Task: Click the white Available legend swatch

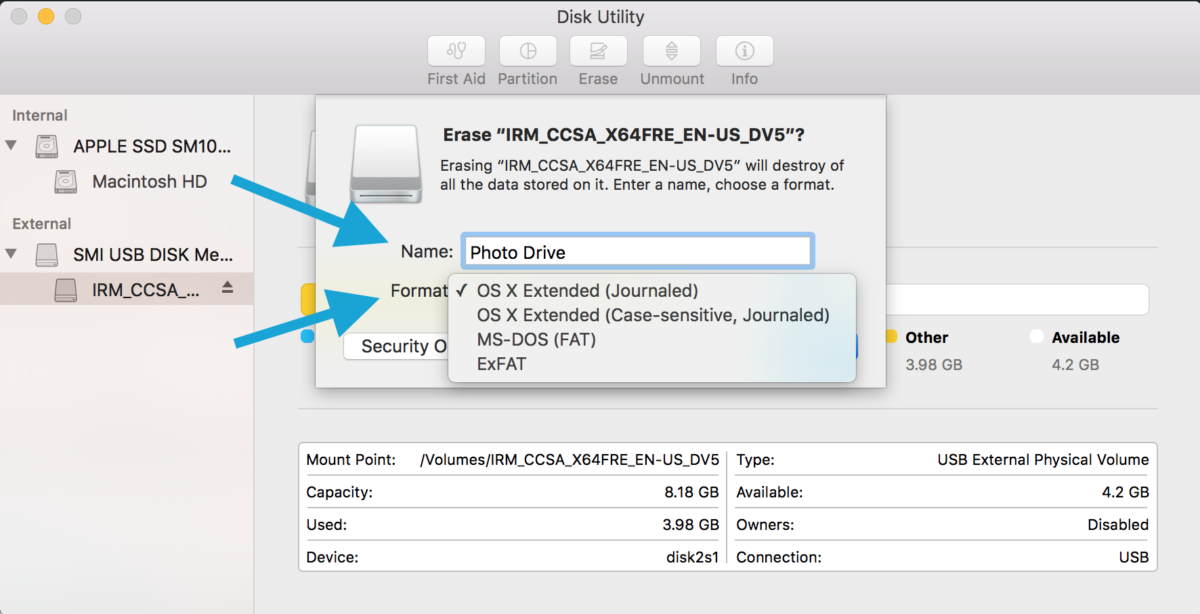Action: click(1037, 337)
